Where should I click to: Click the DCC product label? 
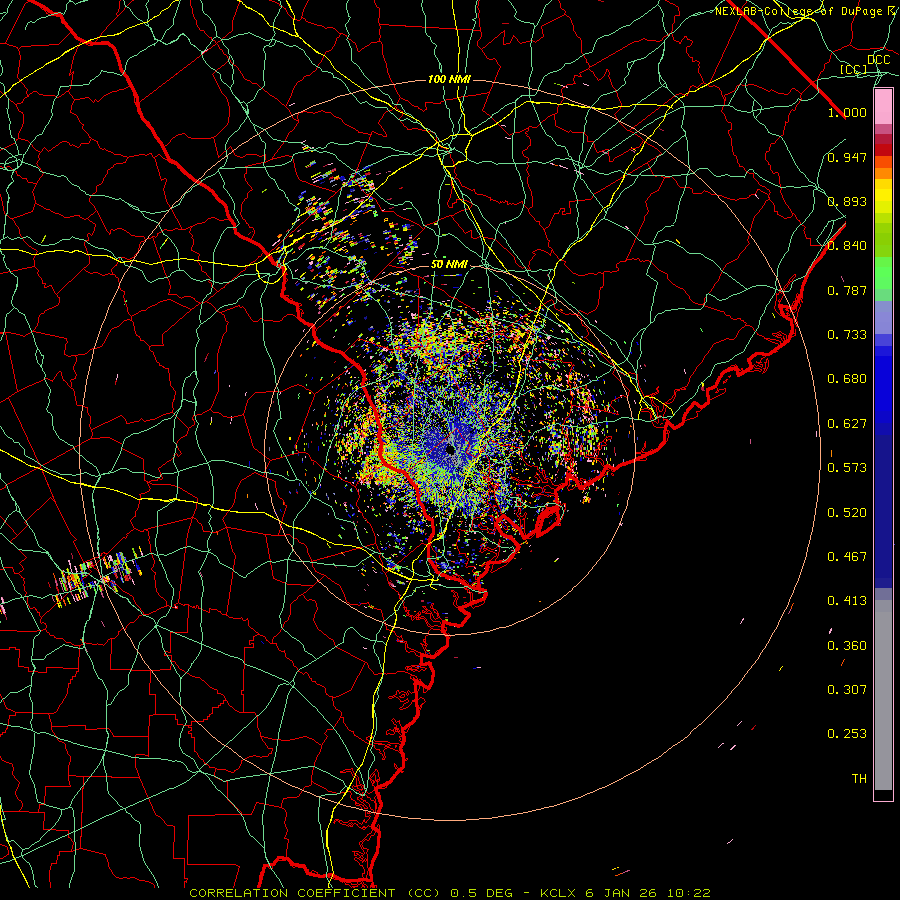pyautogui.click(x=879, y=60)
